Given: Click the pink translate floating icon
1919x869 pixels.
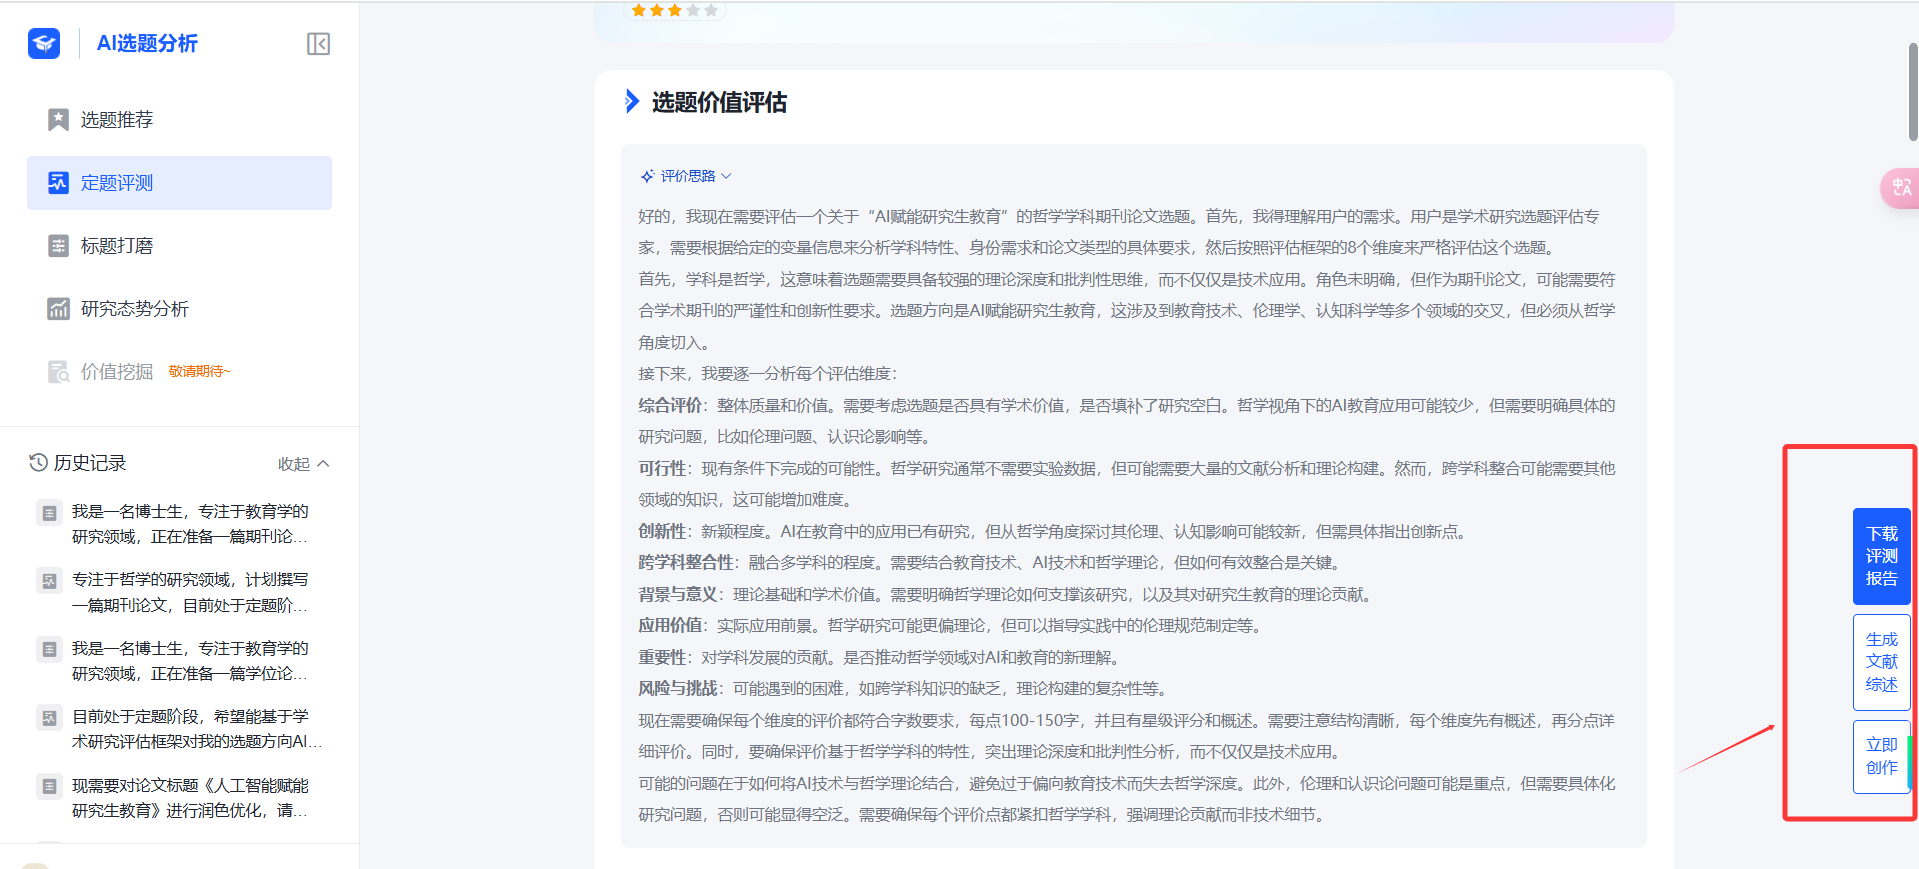Looking at the screenshot, I should pyautogui.click(x=1900, y=187).
